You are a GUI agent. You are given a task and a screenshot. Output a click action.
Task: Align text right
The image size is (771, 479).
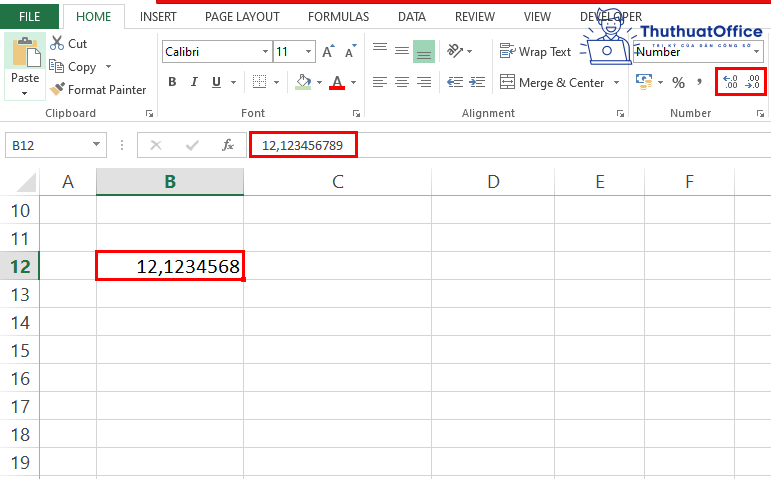424,82
